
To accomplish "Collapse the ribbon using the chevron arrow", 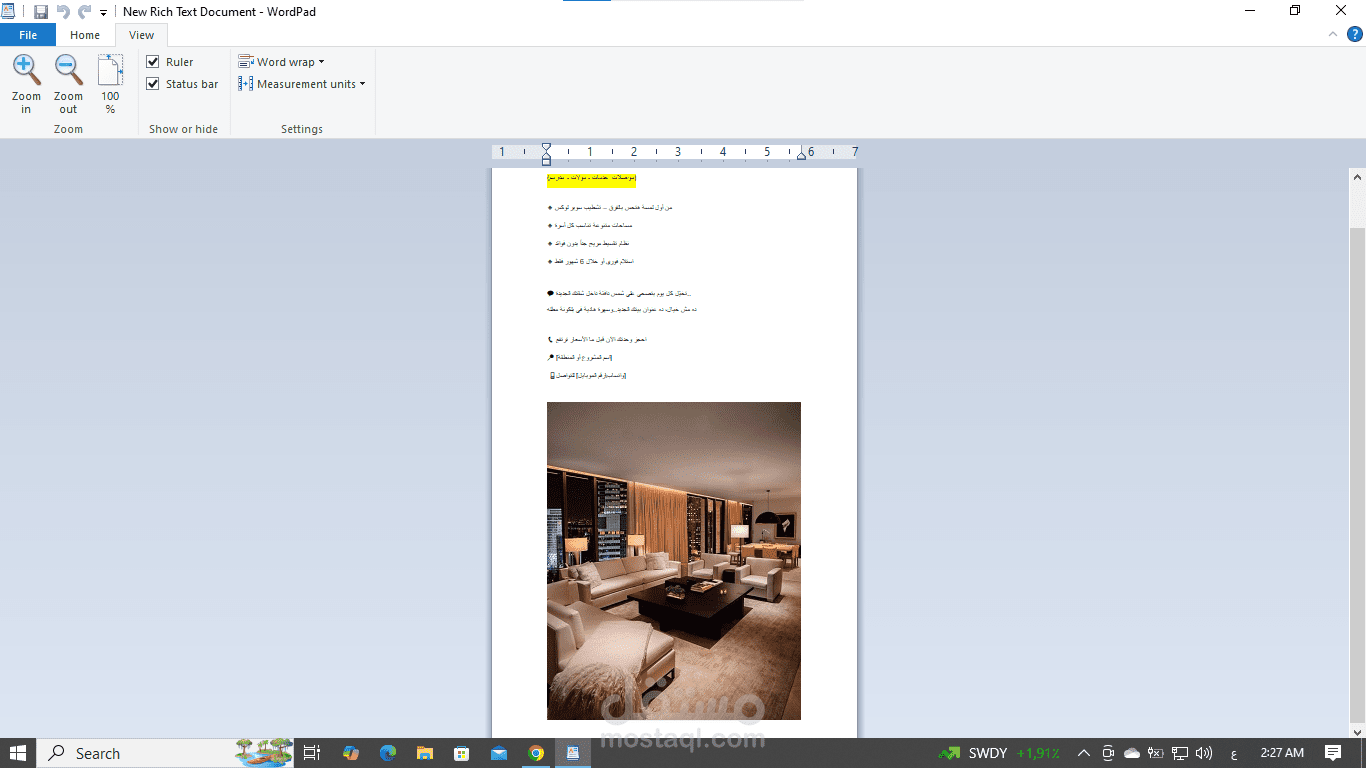I will 1332,34.
